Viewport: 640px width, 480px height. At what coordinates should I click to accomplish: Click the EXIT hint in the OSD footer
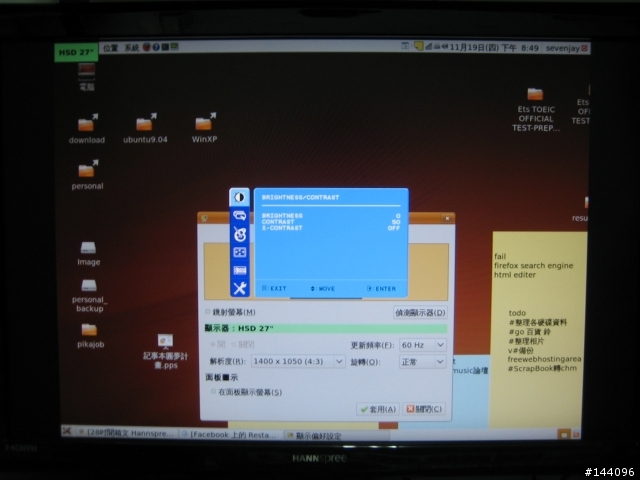[274, 288]
